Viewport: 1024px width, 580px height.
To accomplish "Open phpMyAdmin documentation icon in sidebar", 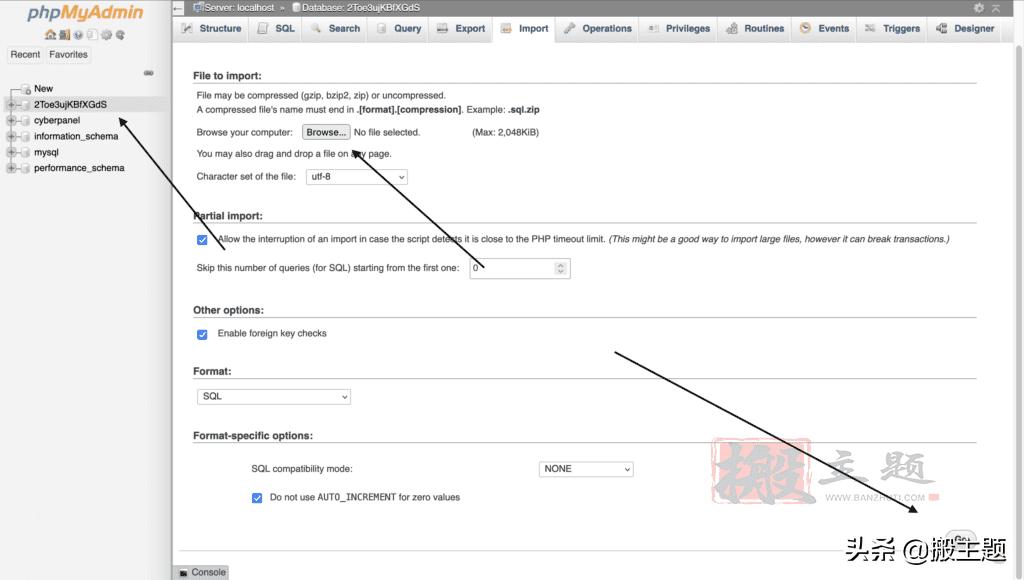I will [x=78, y=35].
